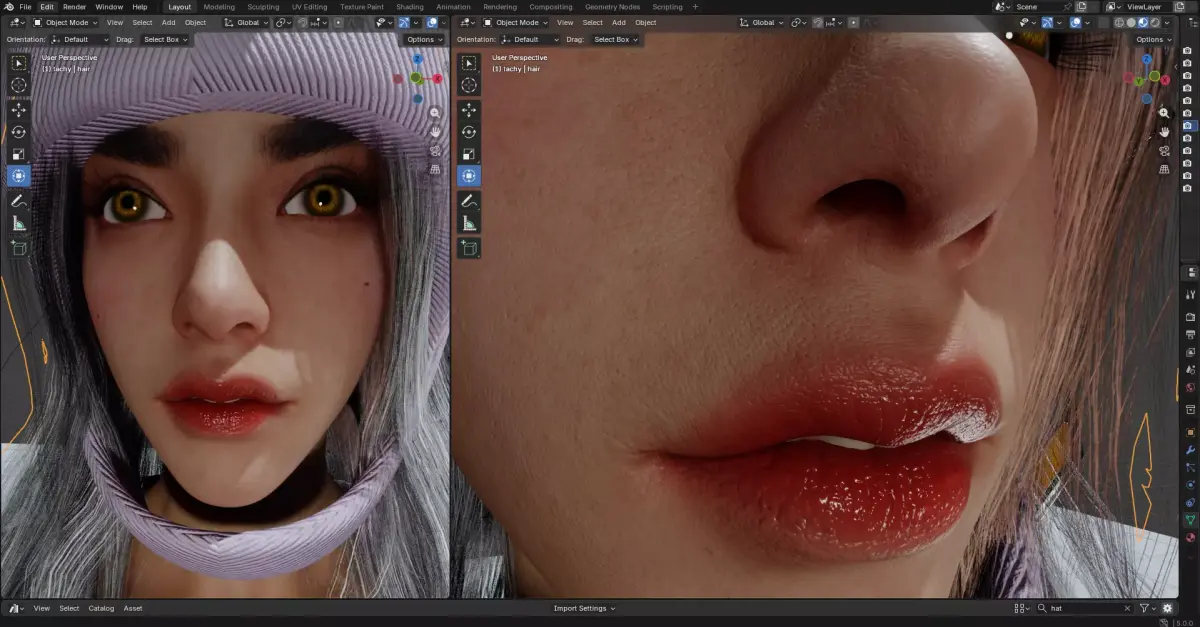Open Import Settings in asset browser
The width and height of the screenshot is (1200, 627).
[584, 608]
